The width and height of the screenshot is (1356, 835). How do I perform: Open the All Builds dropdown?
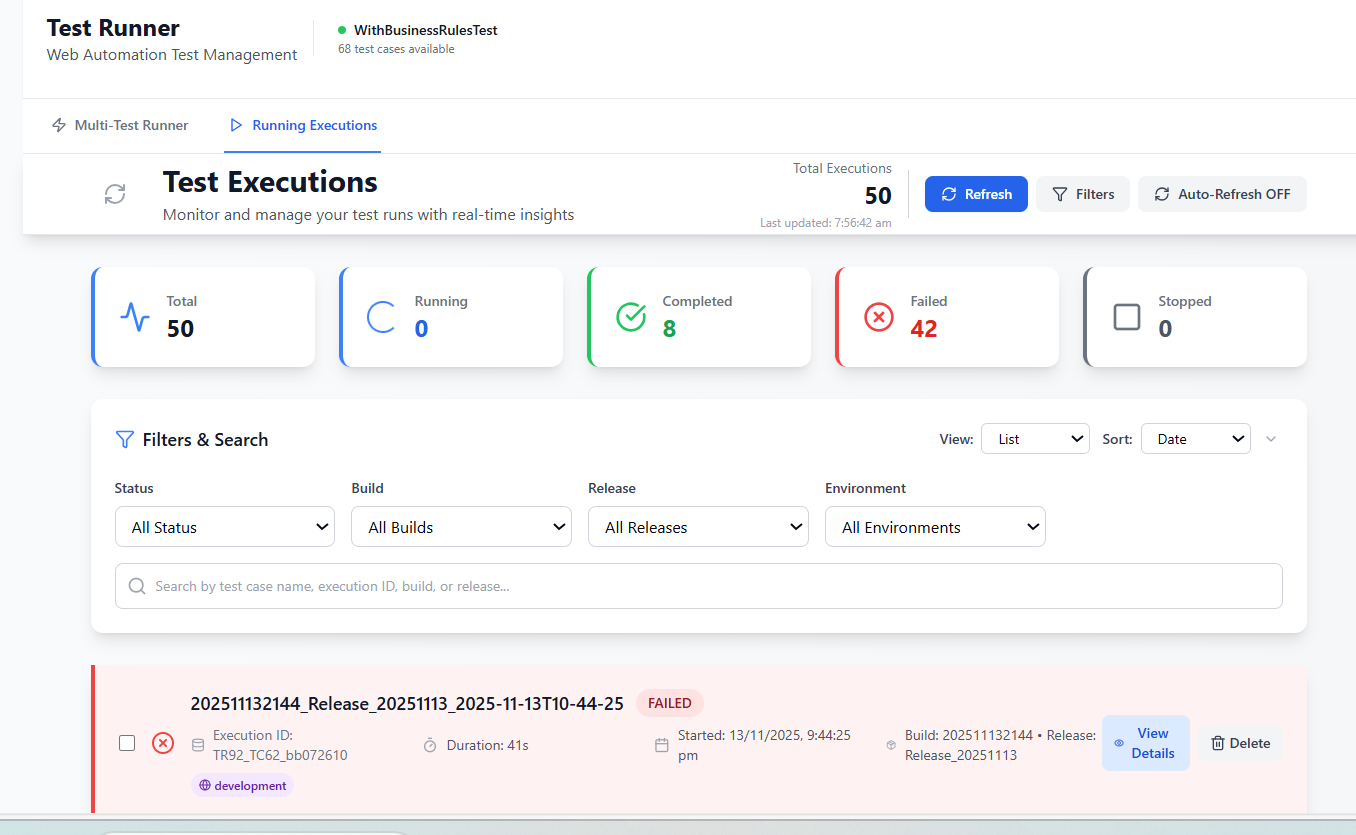tap(461, 527)
